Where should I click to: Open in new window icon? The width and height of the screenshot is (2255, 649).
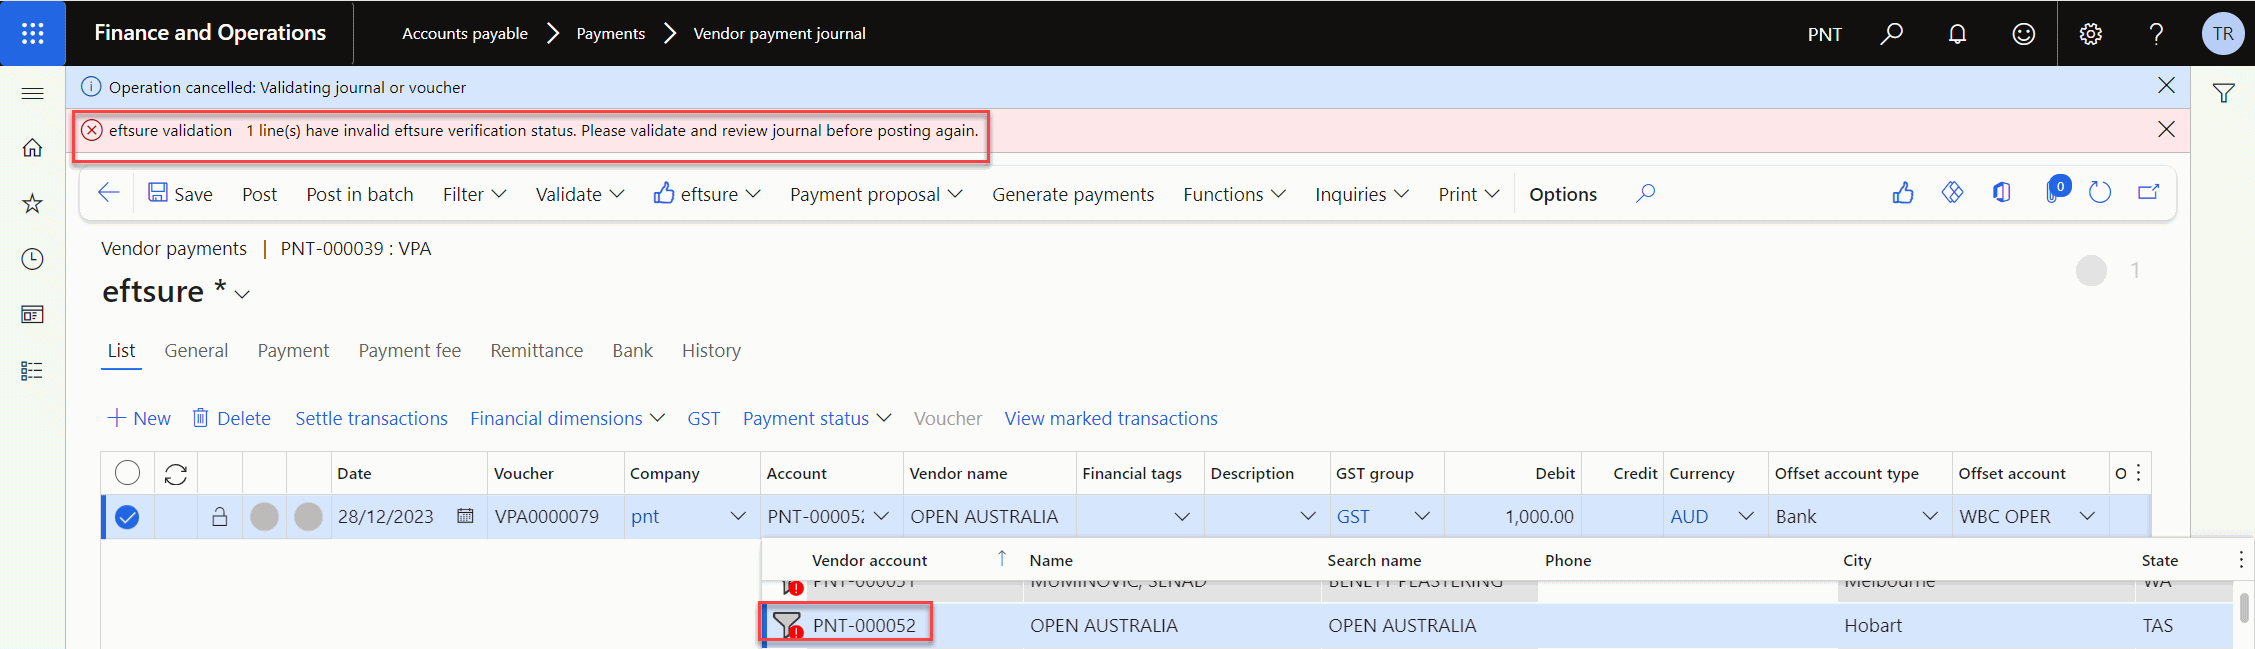pos(2149,193)
